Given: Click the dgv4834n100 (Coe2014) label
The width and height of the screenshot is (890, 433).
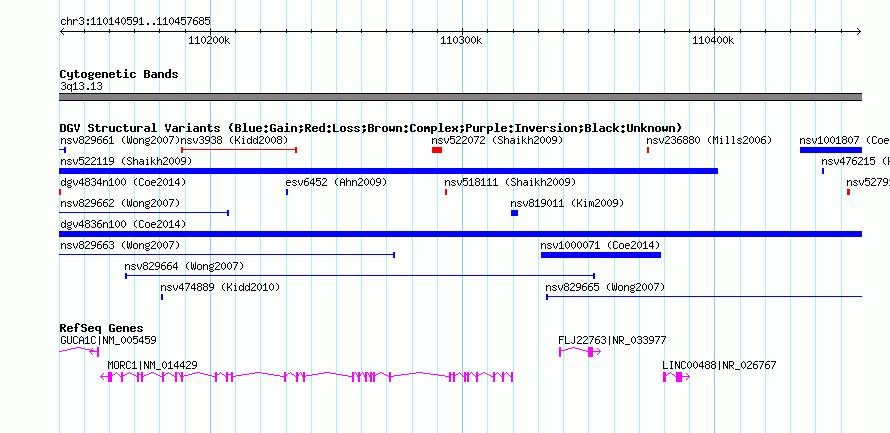Looking at the screenshot, I should pos(123,183).
